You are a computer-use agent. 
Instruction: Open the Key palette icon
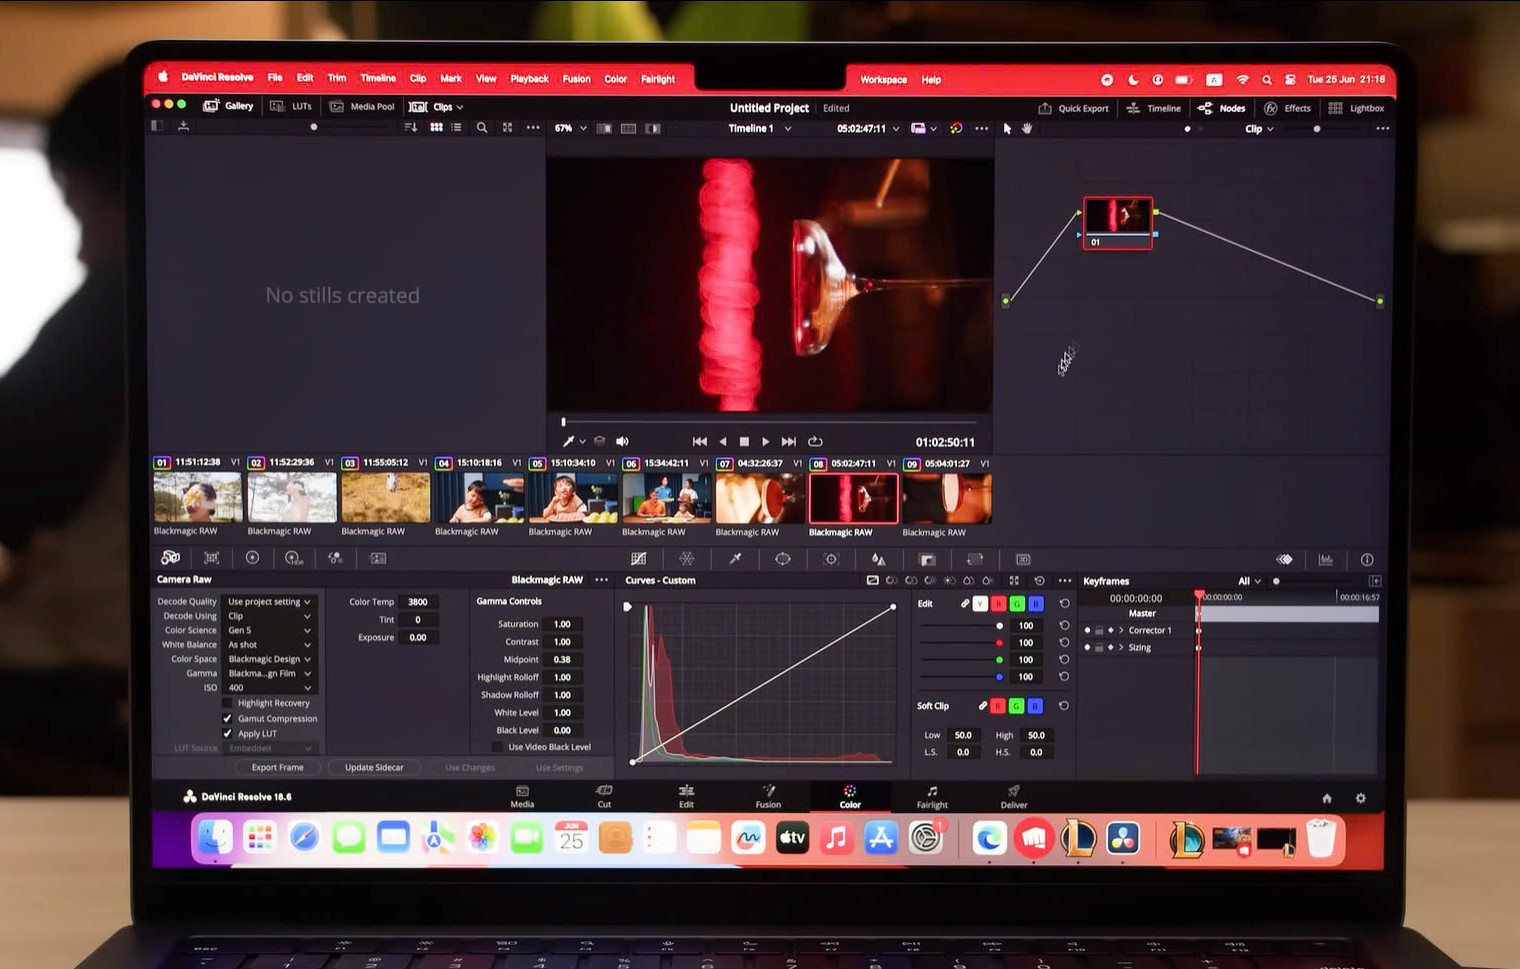tap(927, 559)
